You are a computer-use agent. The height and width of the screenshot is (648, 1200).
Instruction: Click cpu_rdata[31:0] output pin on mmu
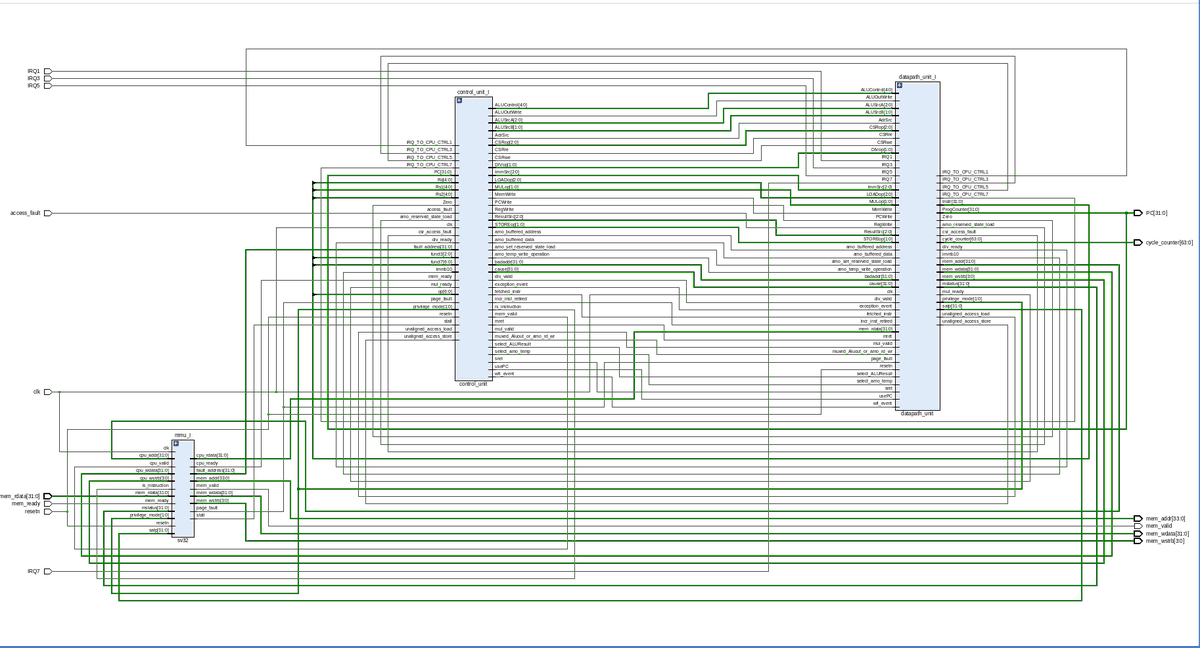[x=211, y=455]
